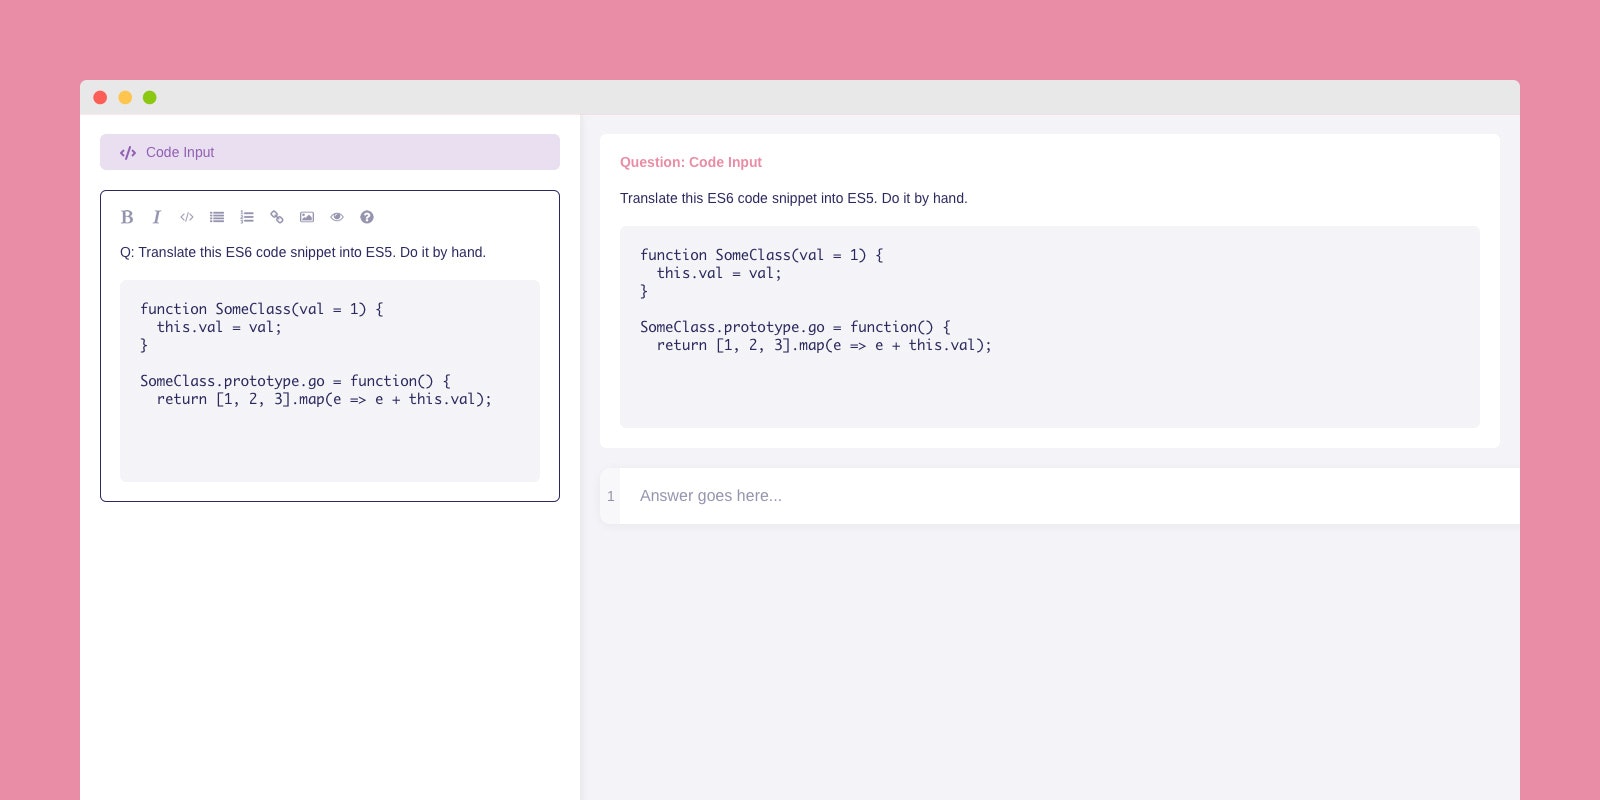Insert unordered bullet list
This screenshot has width=1600, height=800.
(217, 217)
